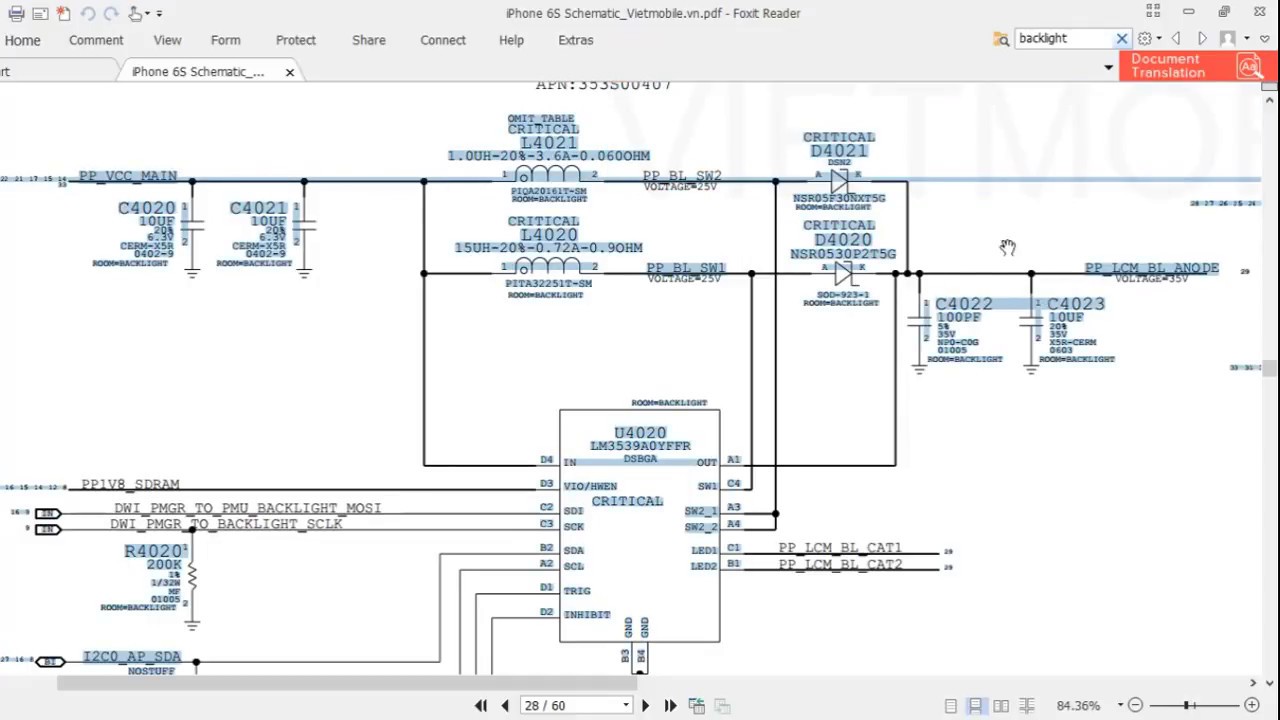Create a new blank PDF via the star-page icon
The image size is (1280, 720).
tap(64, 14)
